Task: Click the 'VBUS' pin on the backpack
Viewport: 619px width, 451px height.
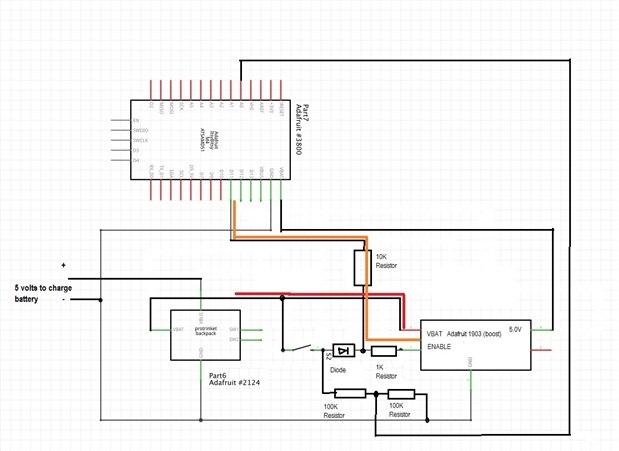Action: point(201,317)
